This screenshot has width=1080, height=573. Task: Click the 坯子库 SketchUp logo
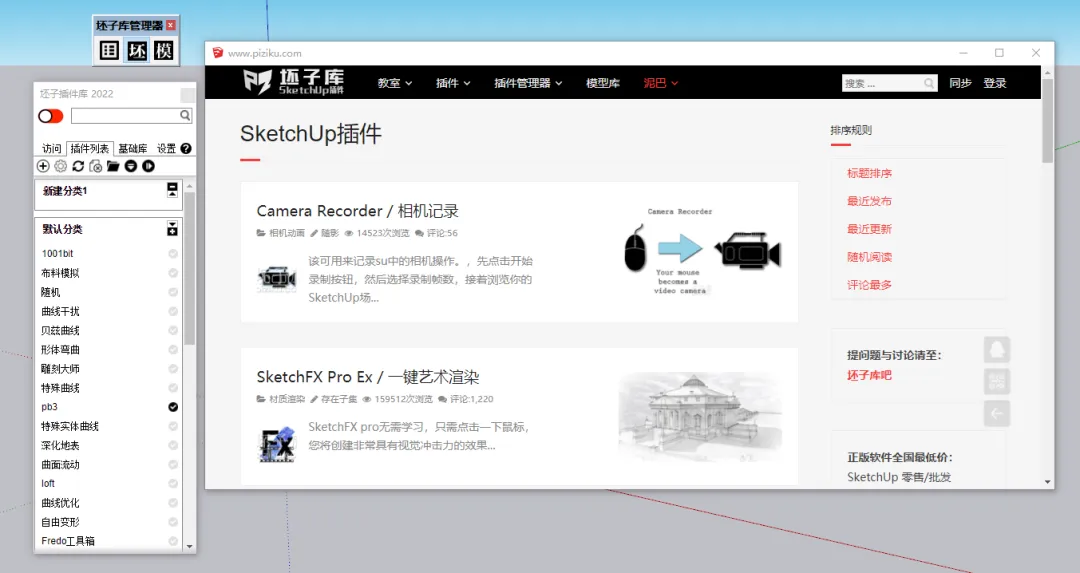(x=294, y=82)
